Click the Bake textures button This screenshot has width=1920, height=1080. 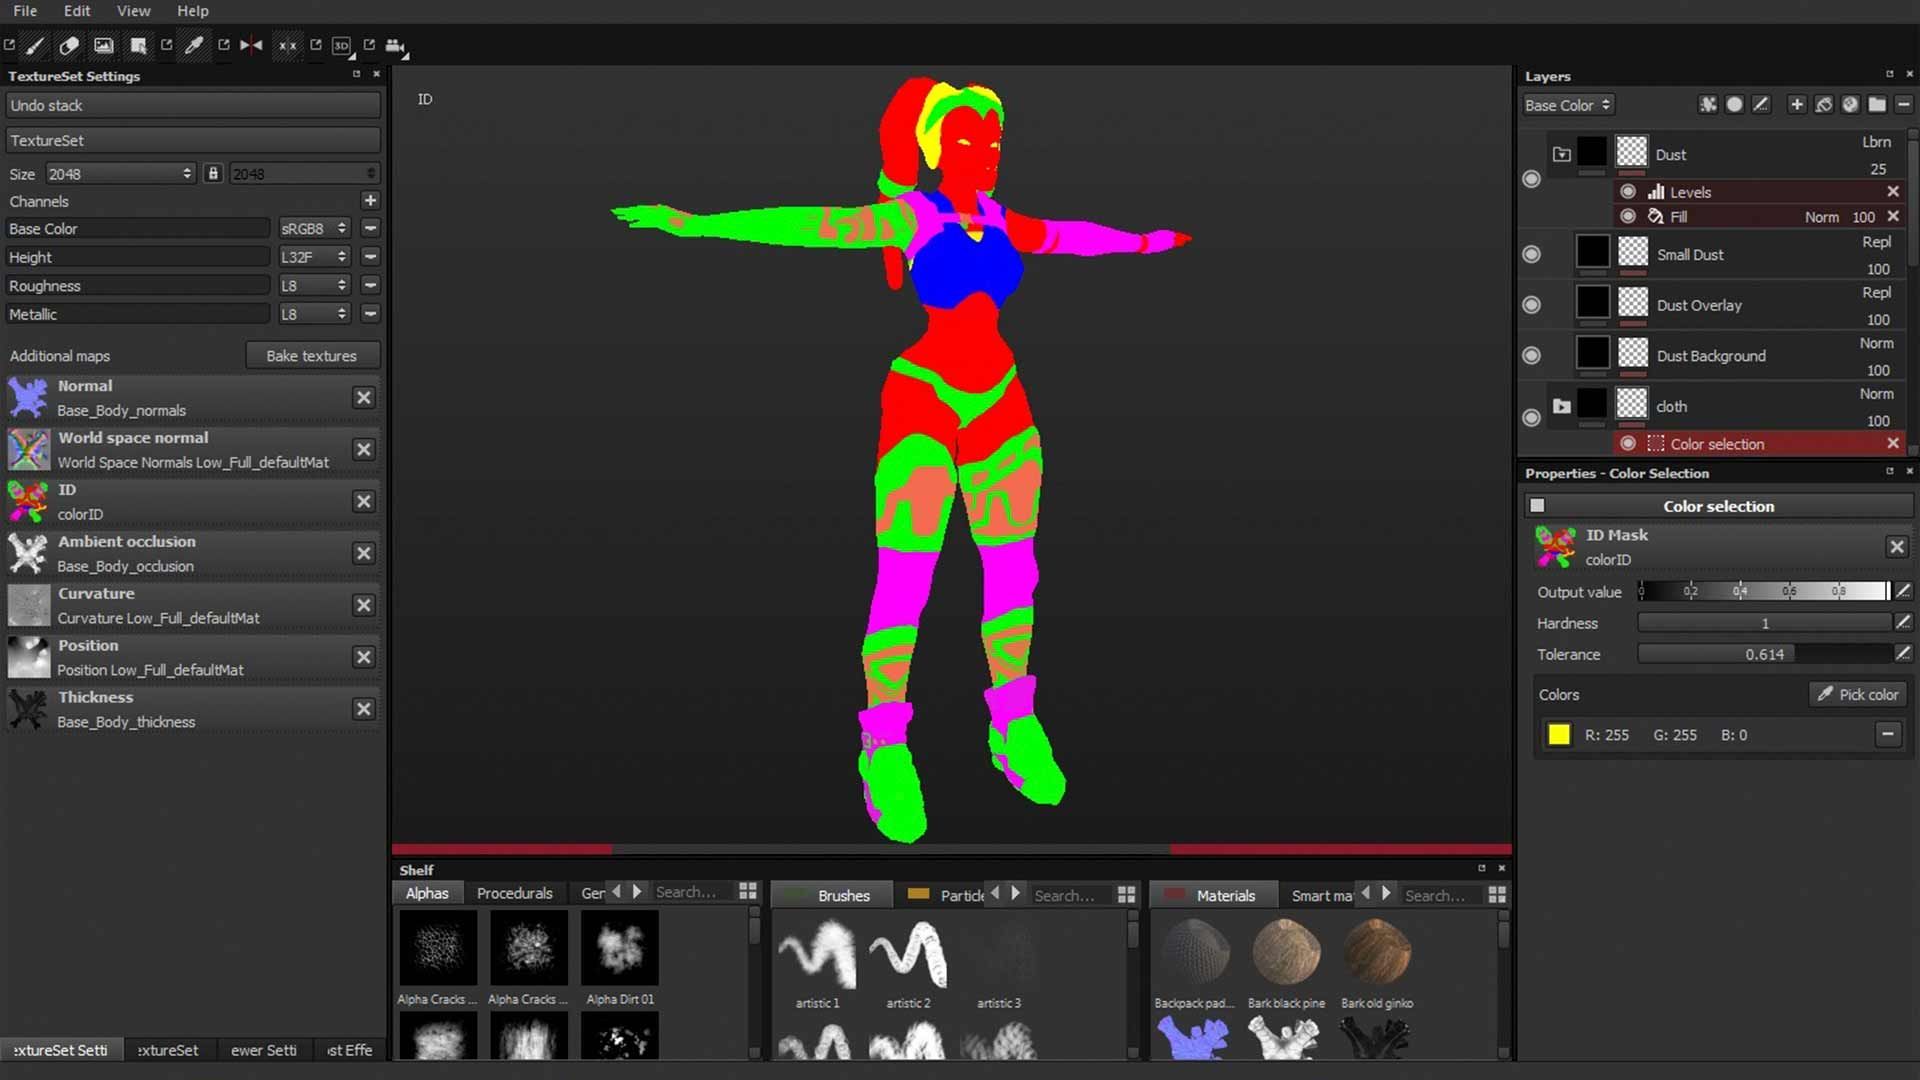coord(311,356)
